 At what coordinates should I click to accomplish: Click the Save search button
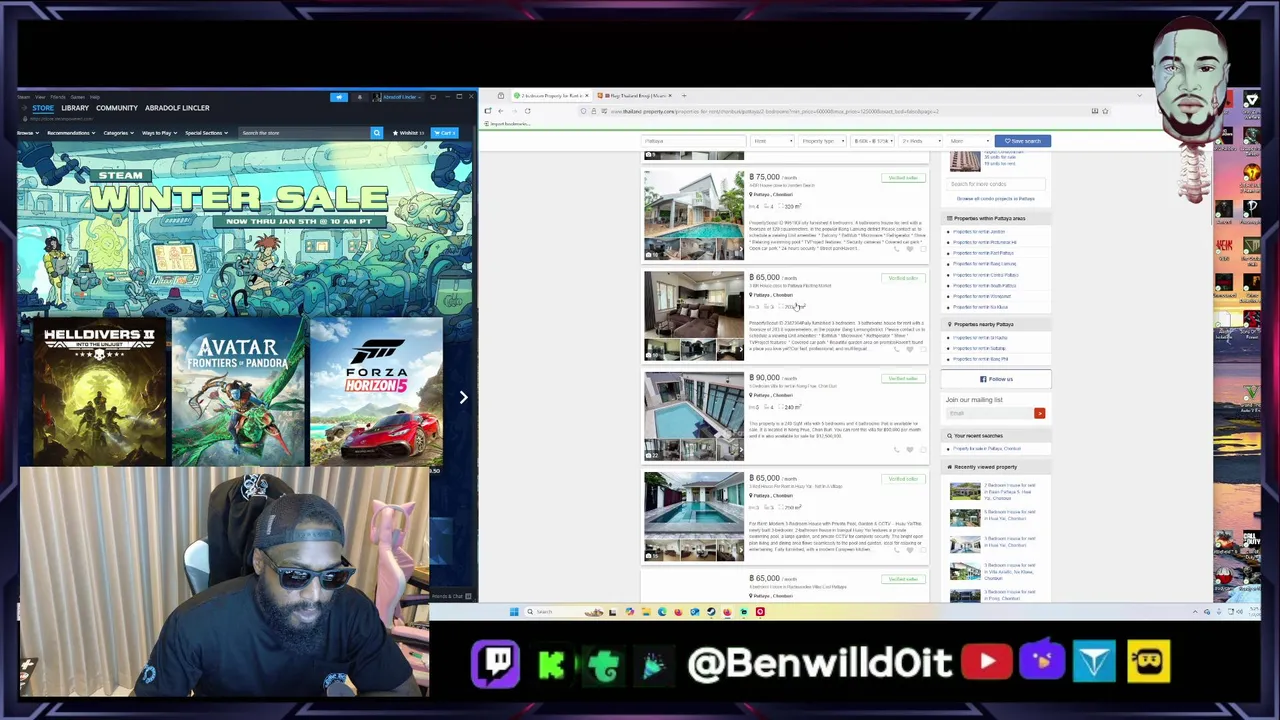click(x=1023, y=141)
